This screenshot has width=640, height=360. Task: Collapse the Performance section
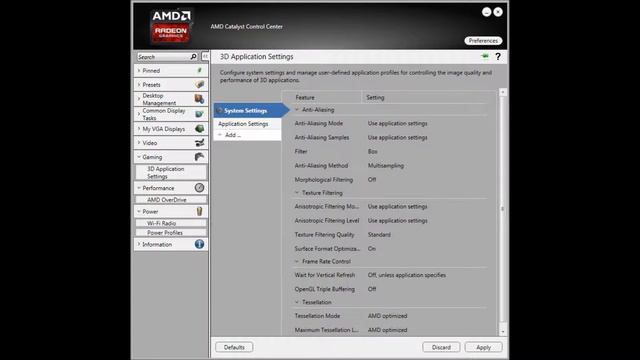[x=139, y=188]
